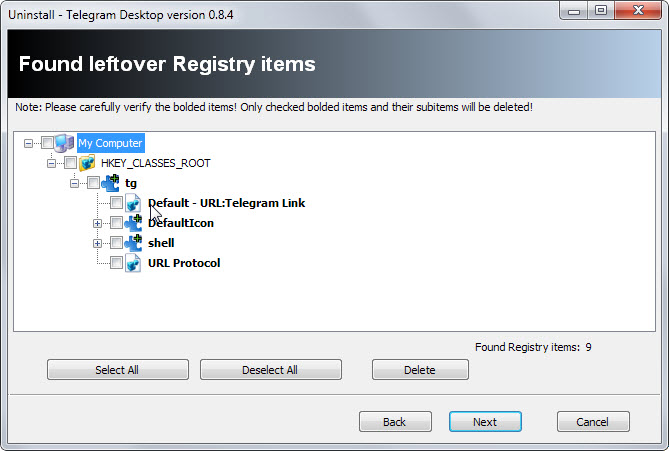This screenshot has width=669, height=451.
Task: Enable the shell checkbox
Action: 116,242
